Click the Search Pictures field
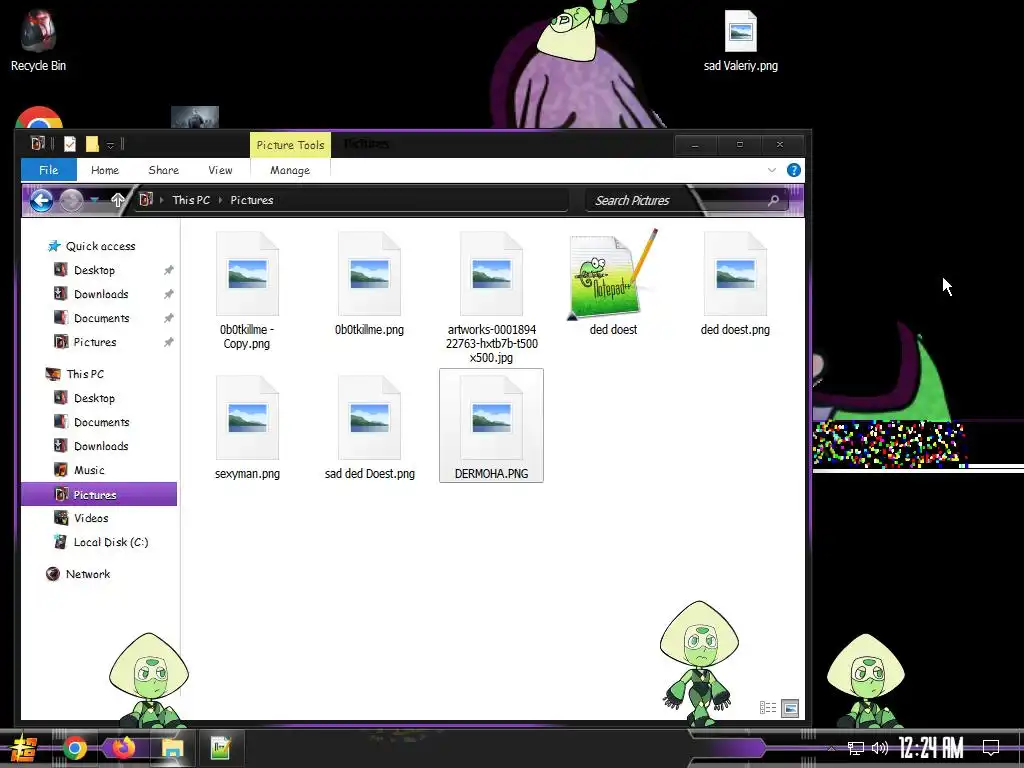The height and width of the screenshot is (768, 1024). 686,200
